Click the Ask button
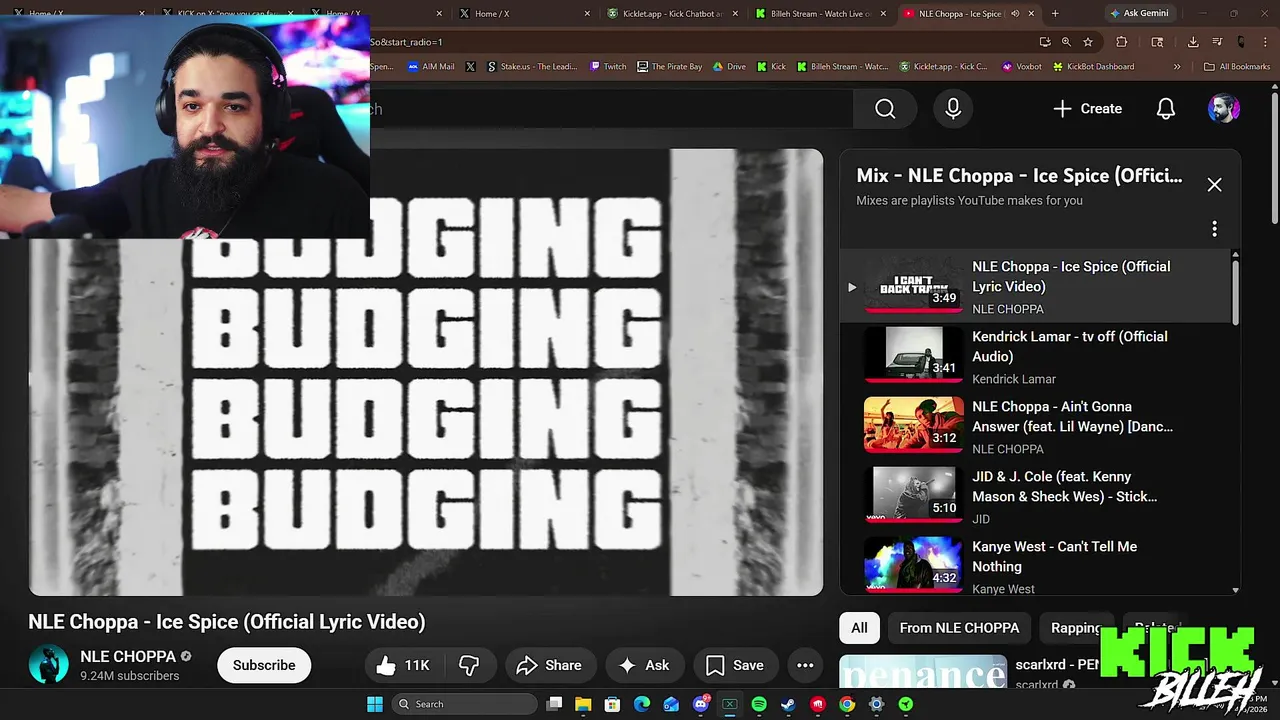The height and width of the screenshot is (720, 1280). [644, 665]
